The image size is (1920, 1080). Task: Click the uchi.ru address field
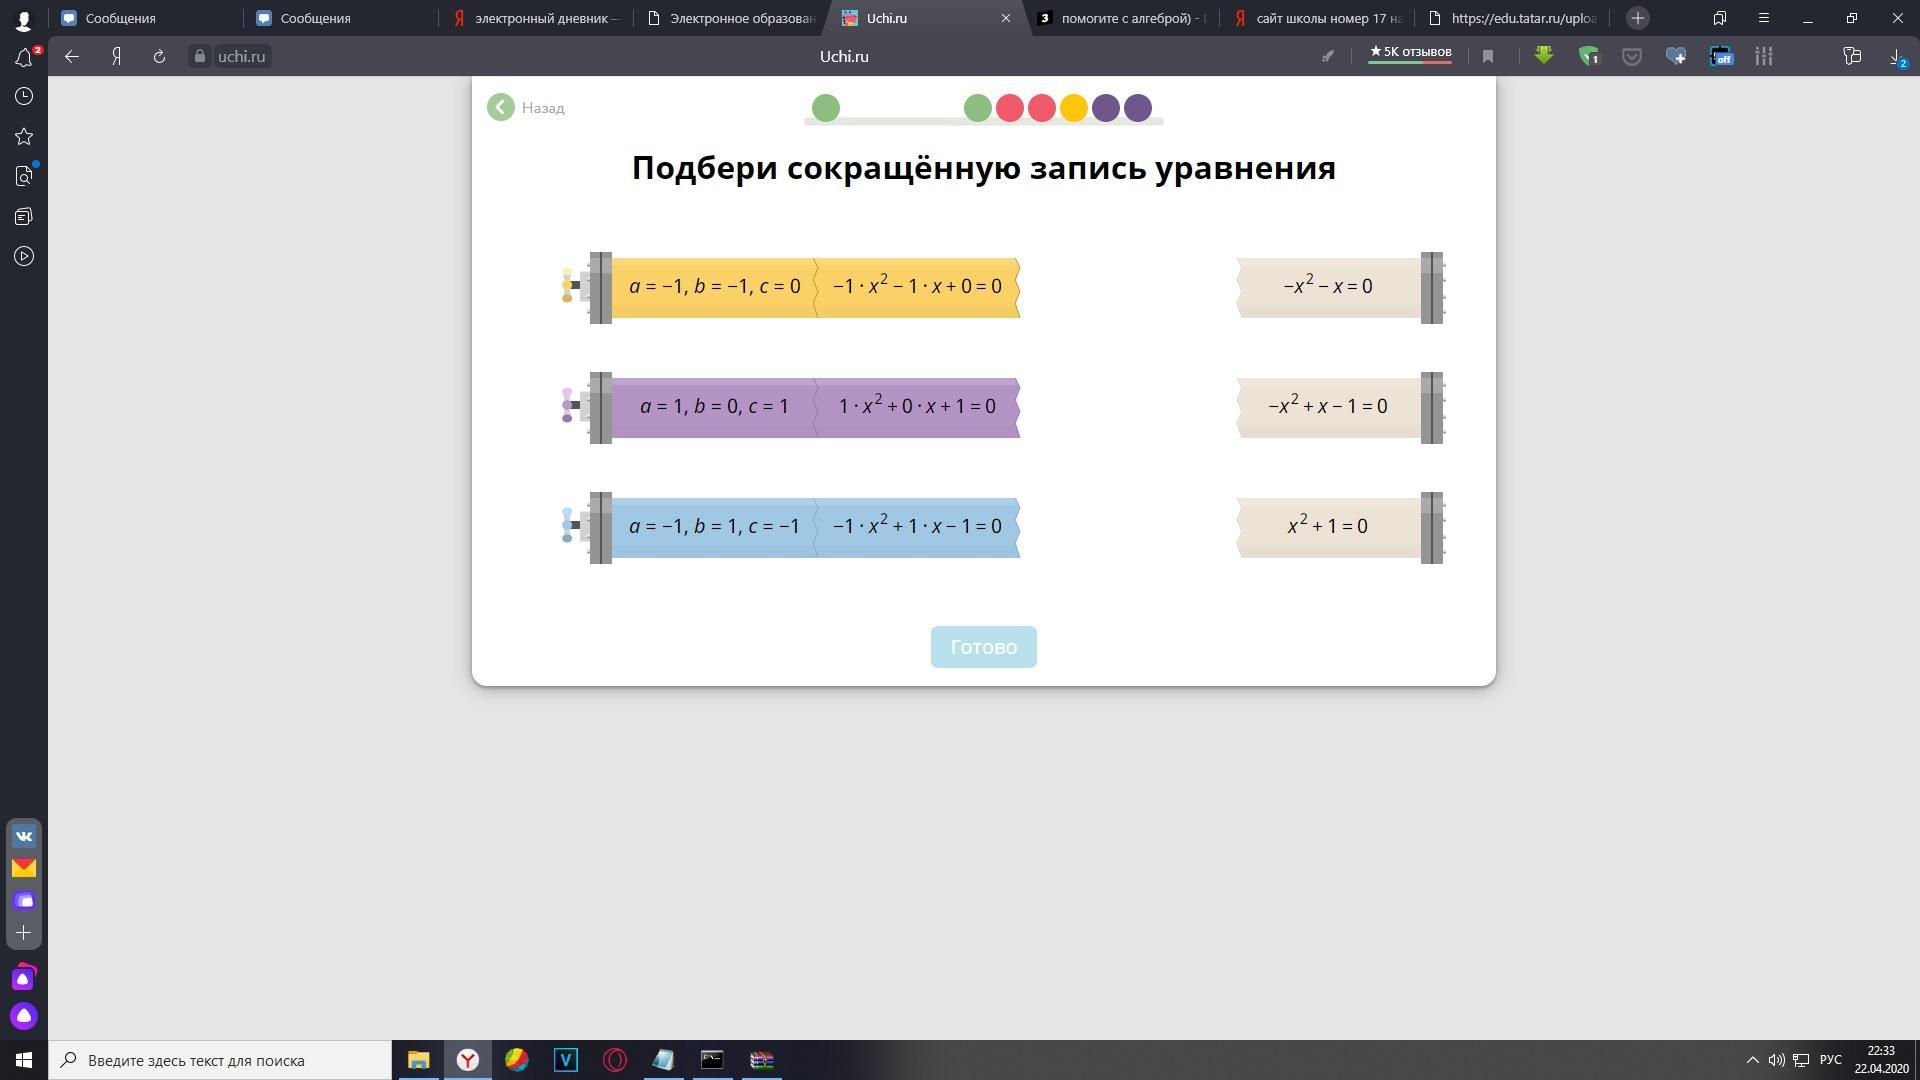click(241, 57)
